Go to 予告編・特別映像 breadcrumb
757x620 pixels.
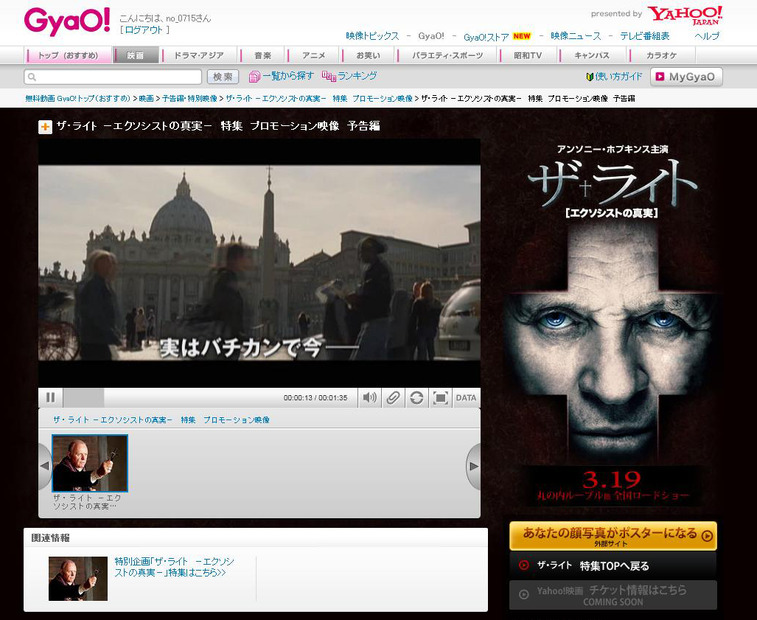189,99
